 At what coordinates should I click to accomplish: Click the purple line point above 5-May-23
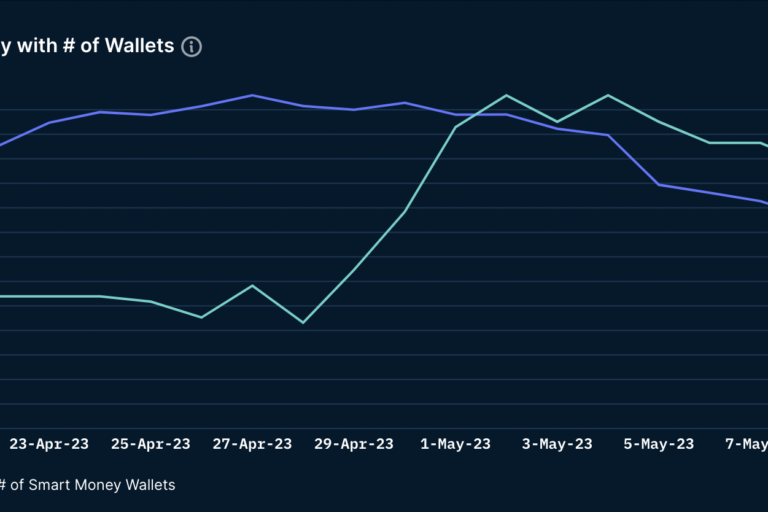click(659, 185)
